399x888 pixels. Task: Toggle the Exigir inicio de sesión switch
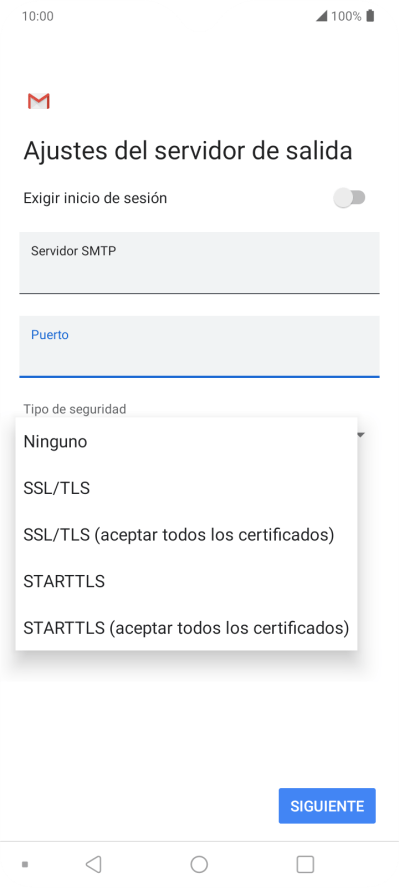point(350,198)
